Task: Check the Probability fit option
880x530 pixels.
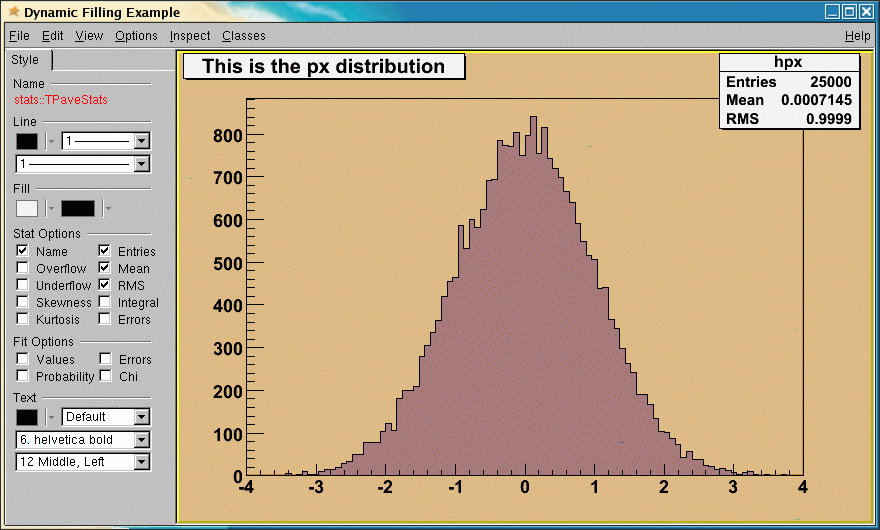Action: (x=23, y=376)
